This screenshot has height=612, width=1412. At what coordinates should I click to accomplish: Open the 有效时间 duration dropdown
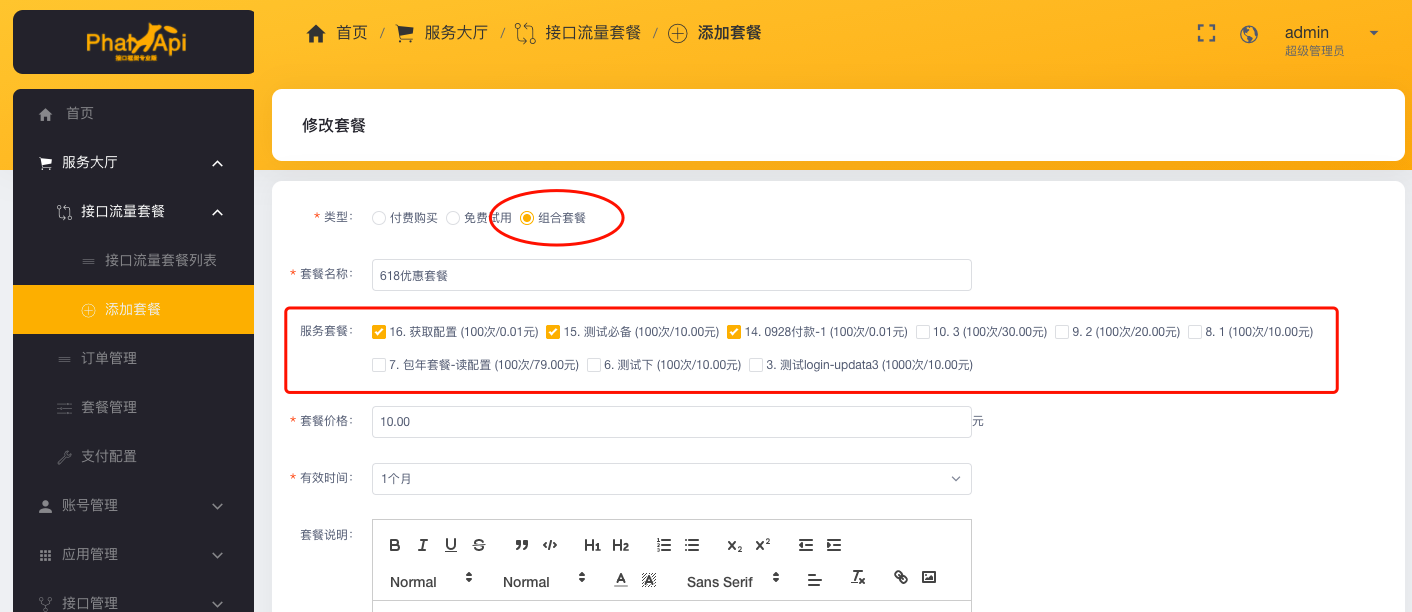[x=671, y=479]
